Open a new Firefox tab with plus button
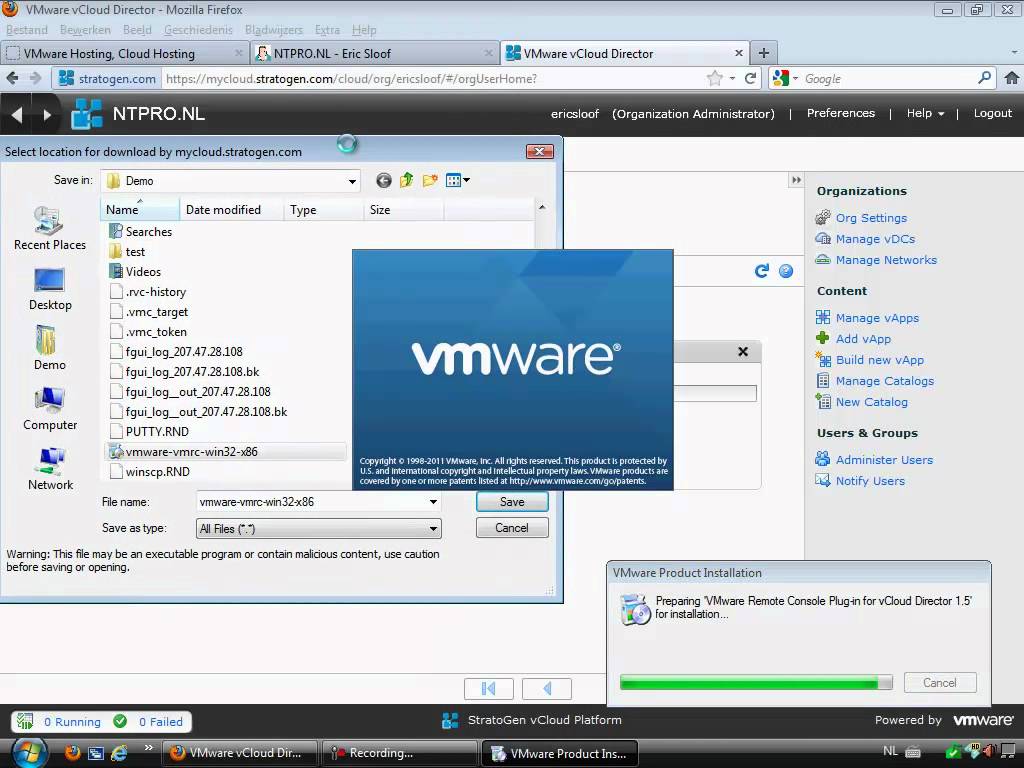This screenshot has height=768, width=1024. click(763, 53)
